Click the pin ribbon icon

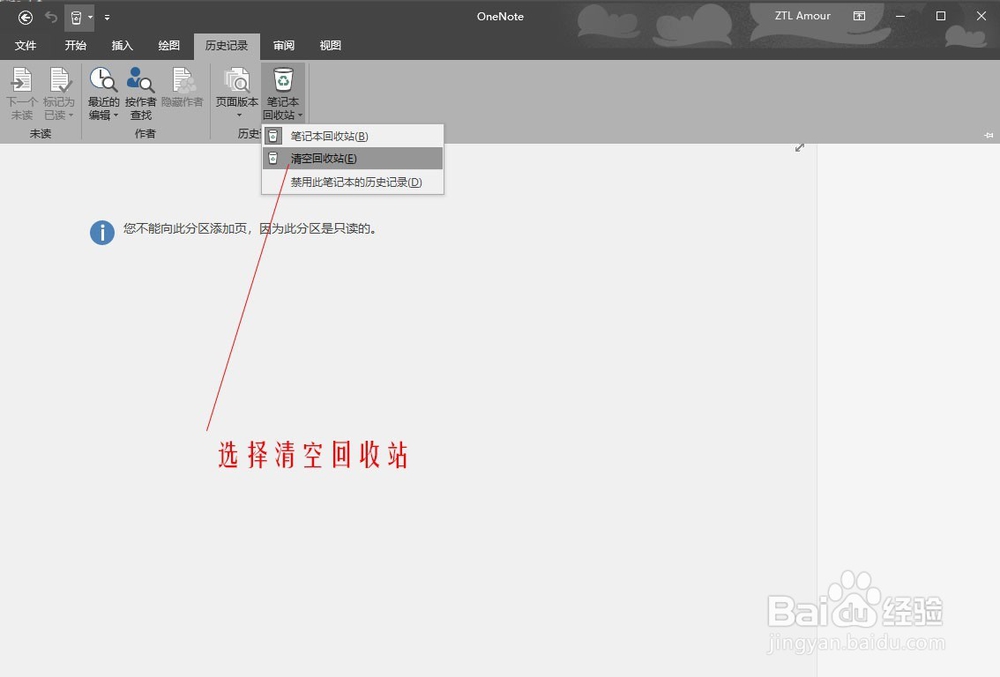(989, 135)
